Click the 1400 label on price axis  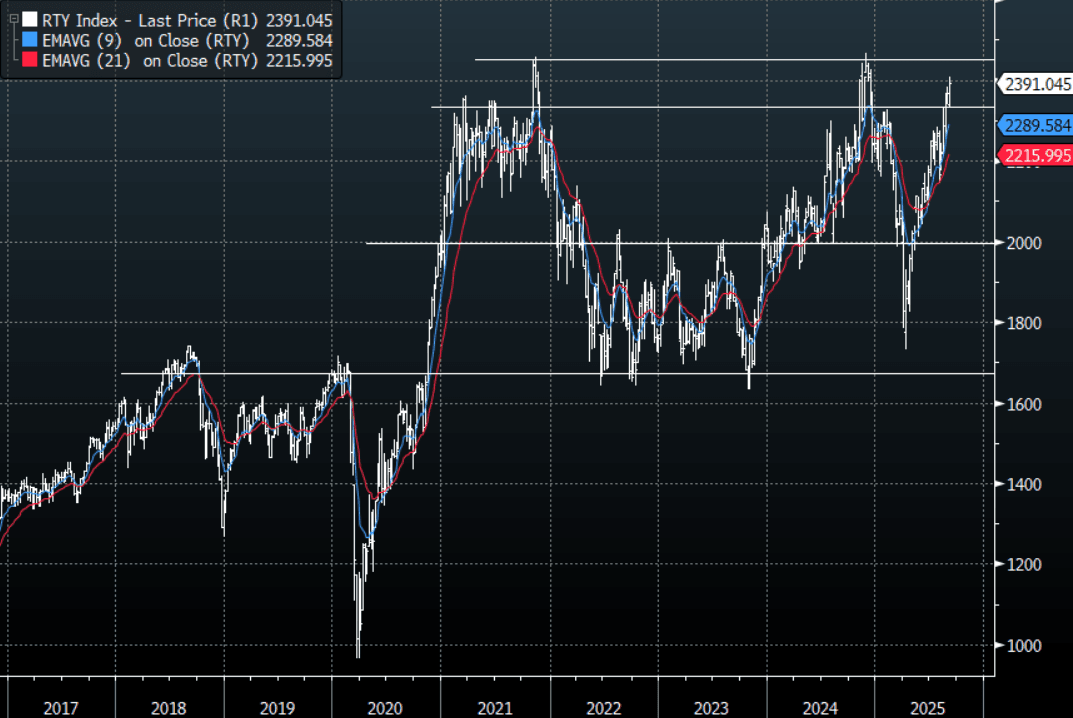[x=1026, y=485]
